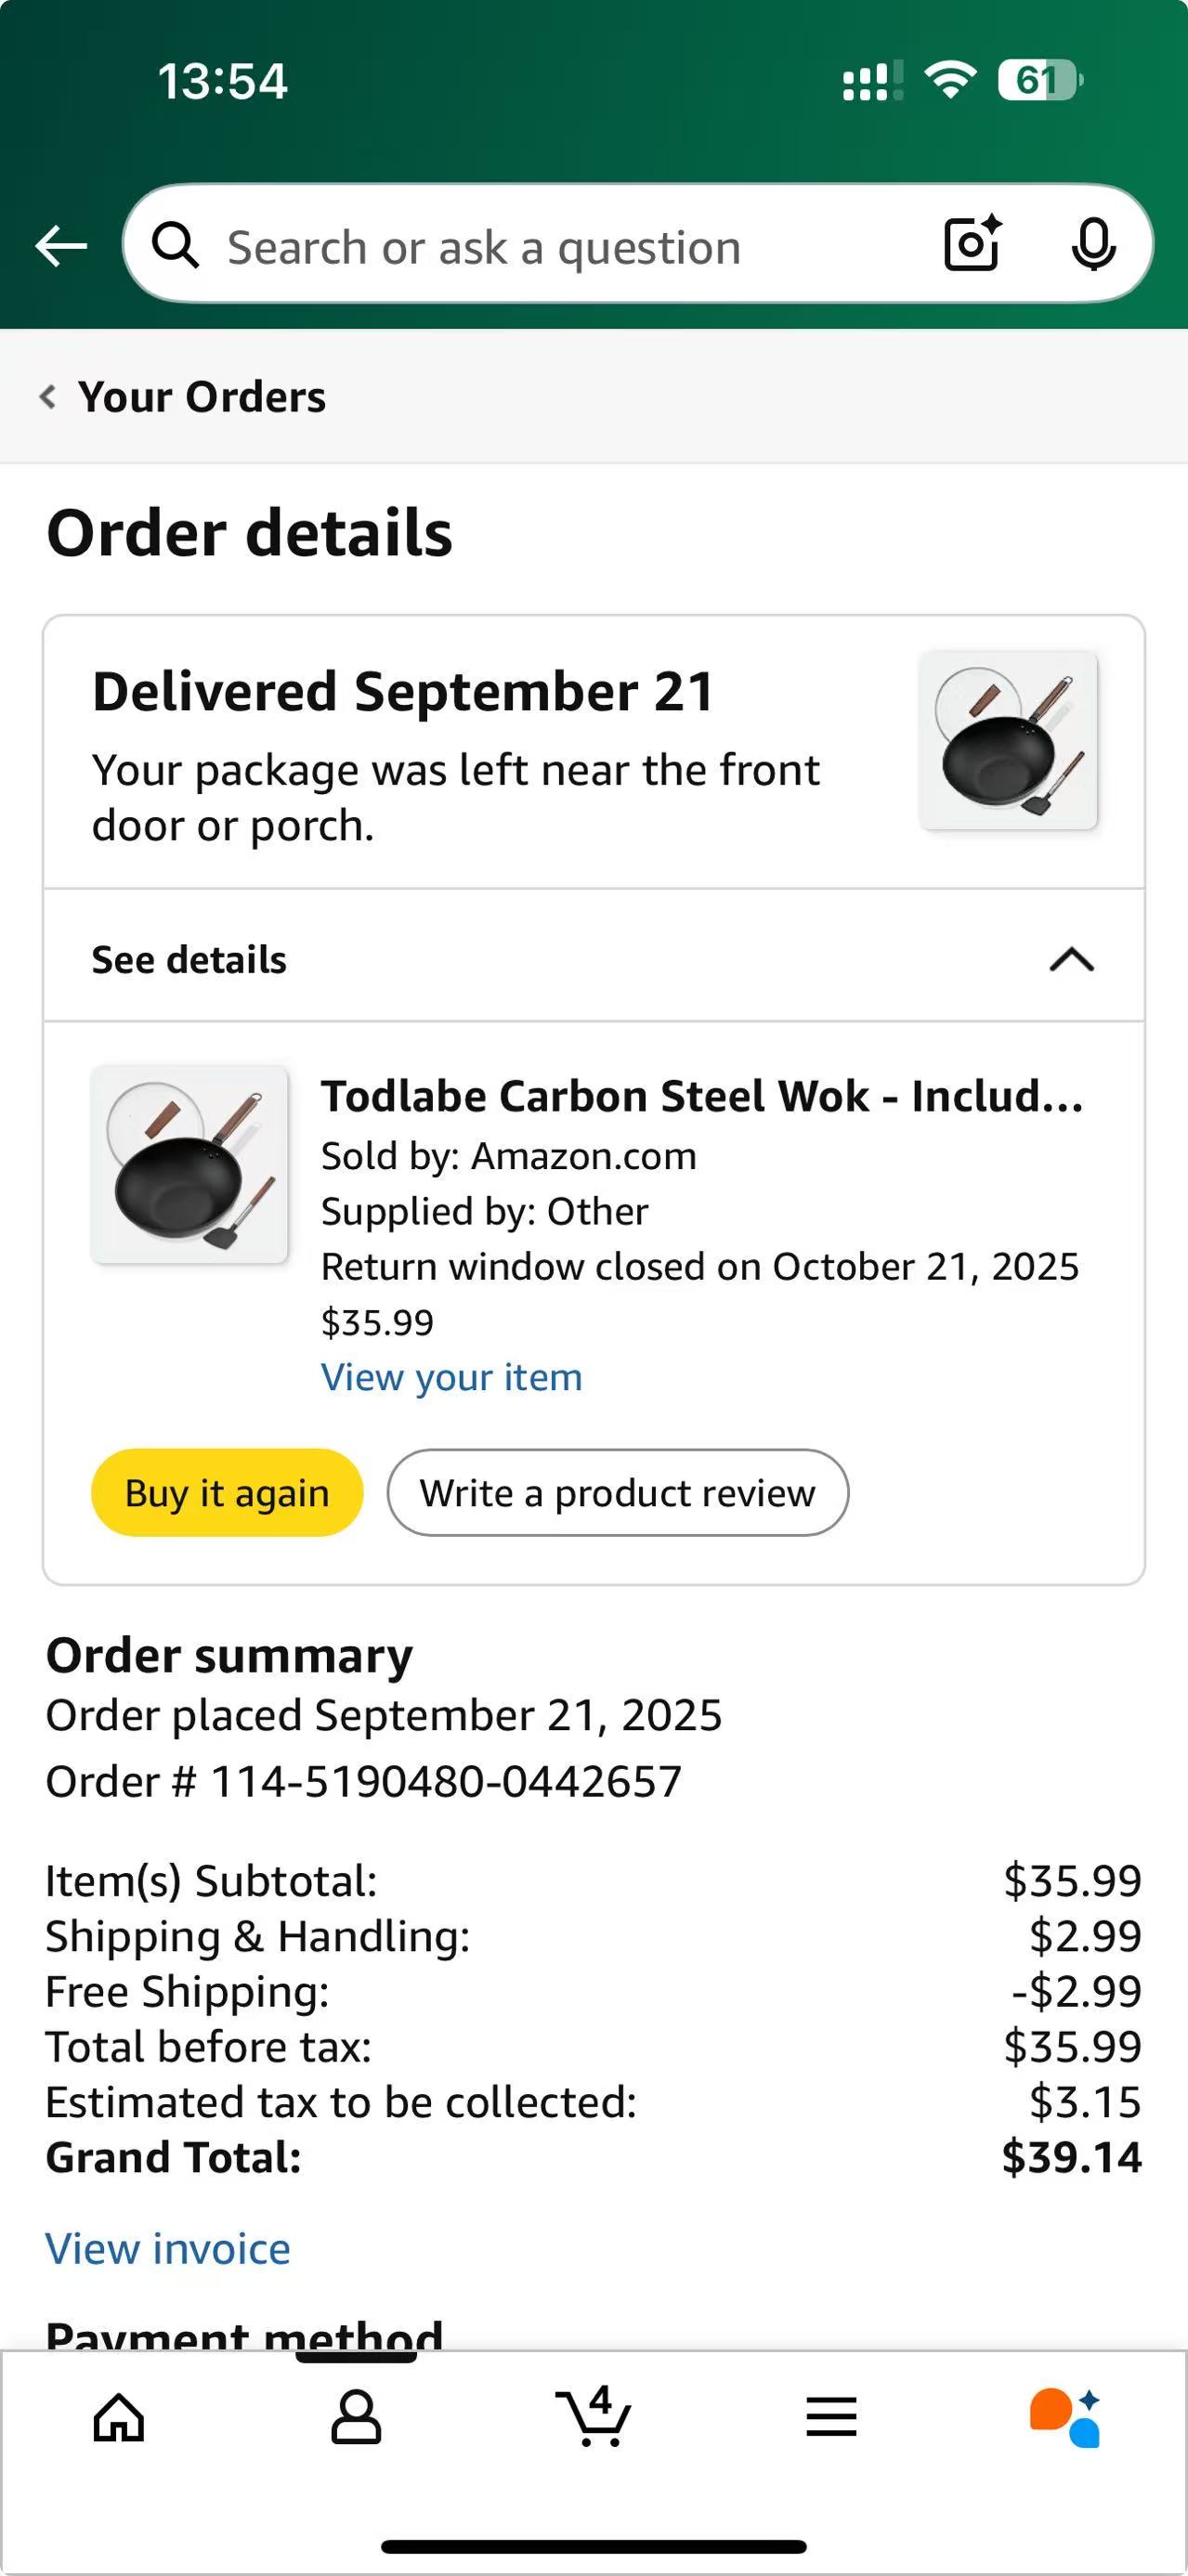Open the hamburger menu tab
This screenshot has height=2576, width=1188.
tap(831, 2418)
